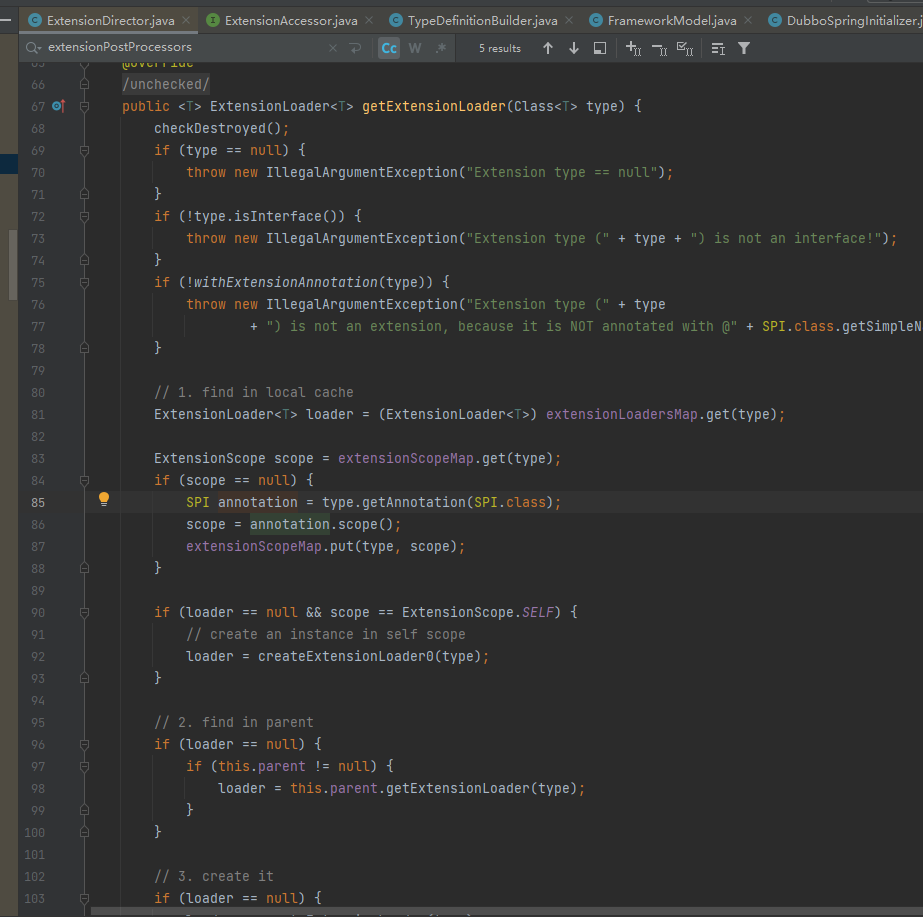The image size is (923, 917).
Task: Close the ExtensionDirector.java tab
Action: (x=186, y=20)
